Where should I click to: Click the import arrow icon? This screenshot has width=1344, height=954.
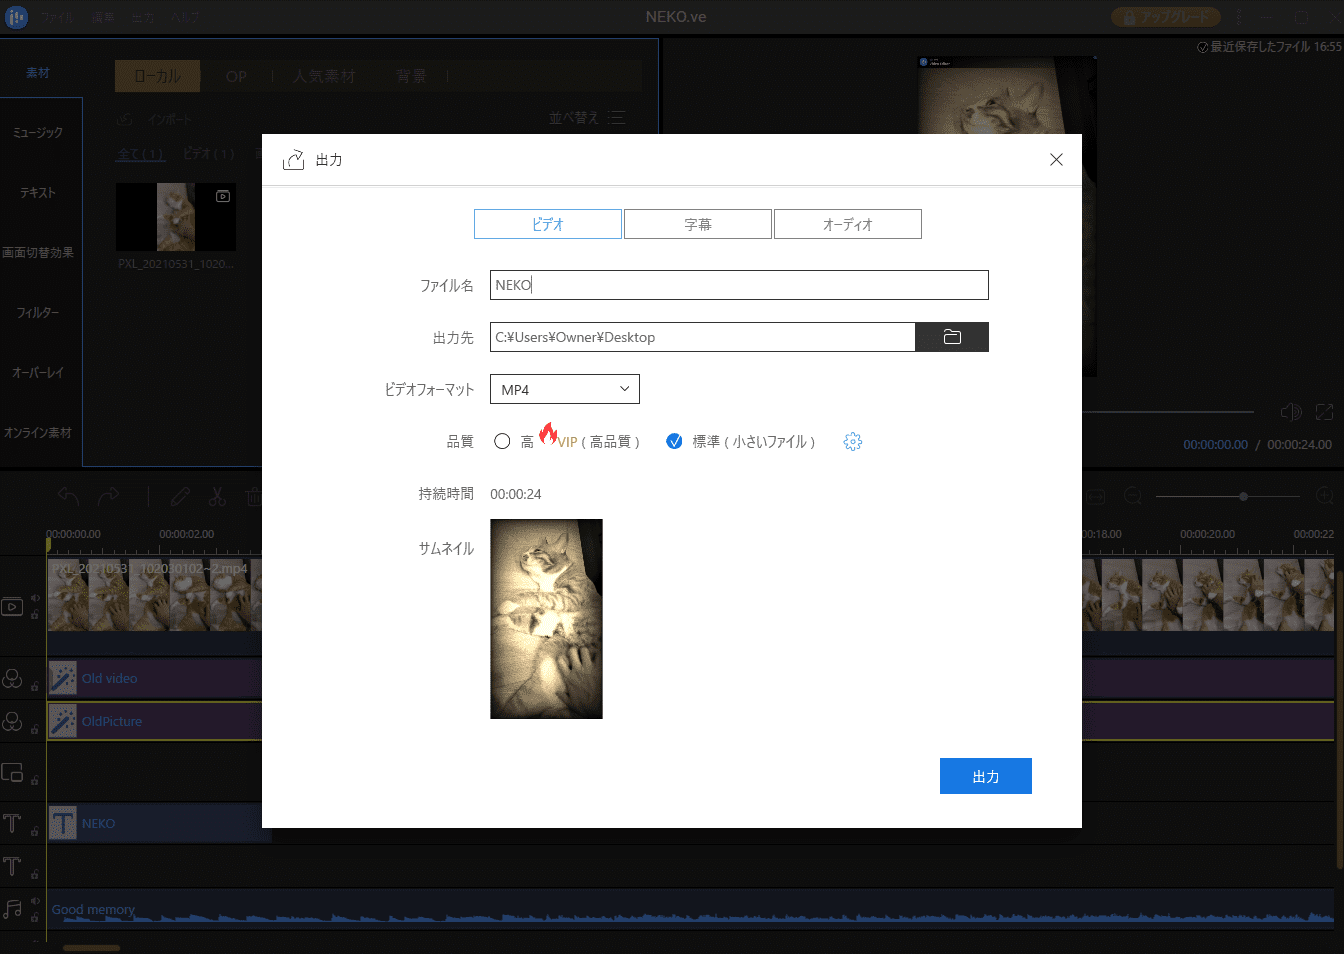125,119
